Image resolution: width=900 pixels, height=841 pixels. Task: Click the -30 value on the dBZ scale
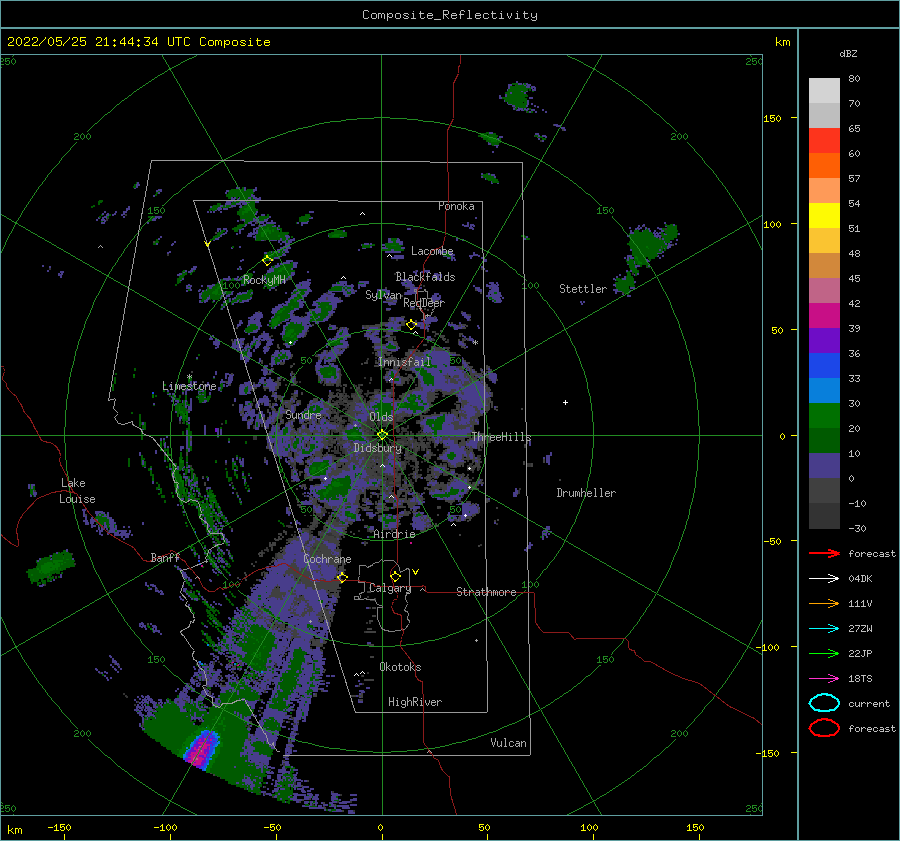[858, 528]
